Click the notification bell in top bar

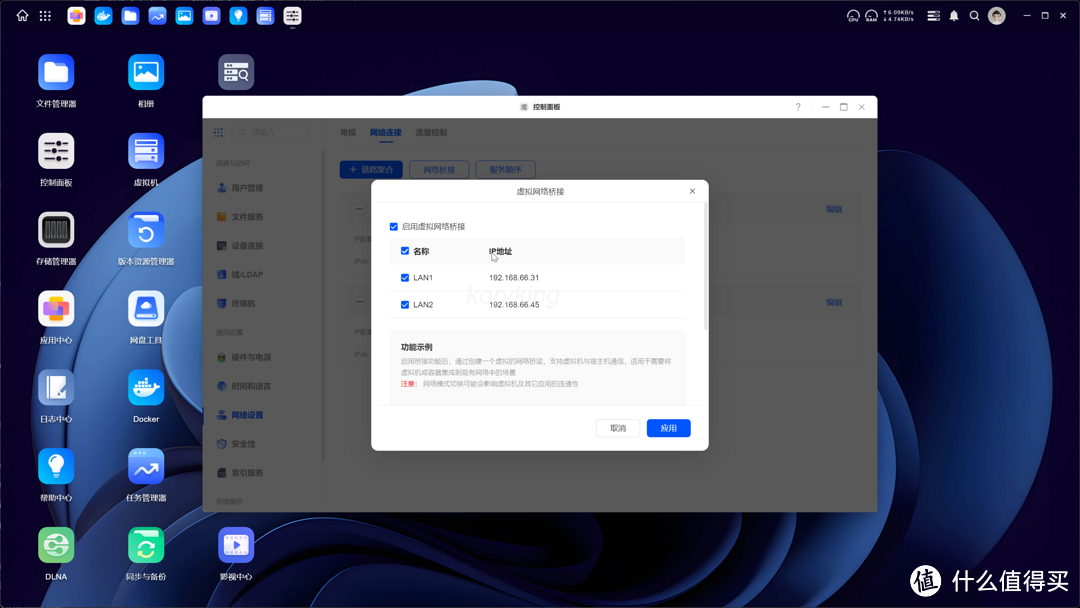click(954, 16)
